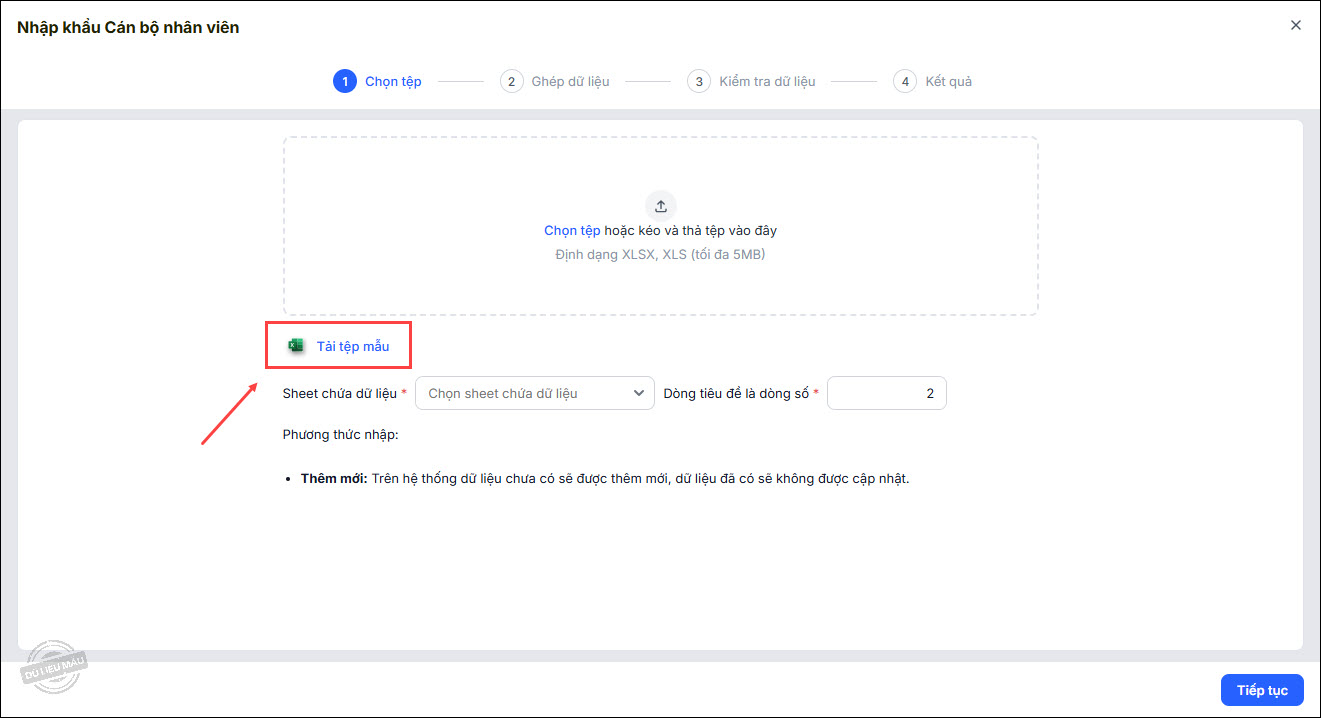
Task: Click the step 1 number circle
Action: [345, 81]
